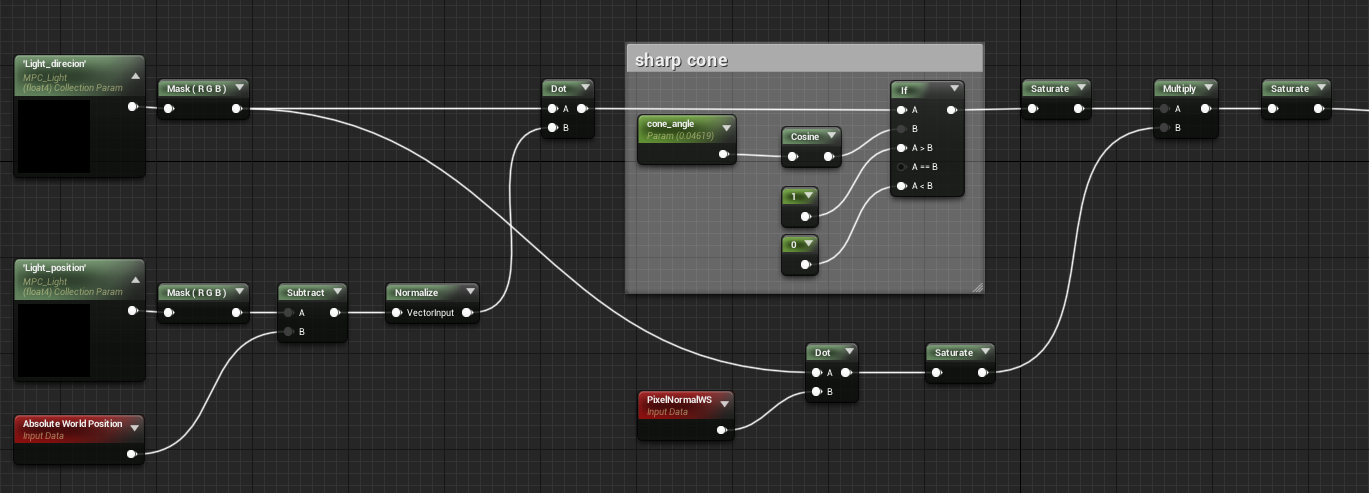
Task: Click the Cosine node's output pin
Action: click(828, 156)
